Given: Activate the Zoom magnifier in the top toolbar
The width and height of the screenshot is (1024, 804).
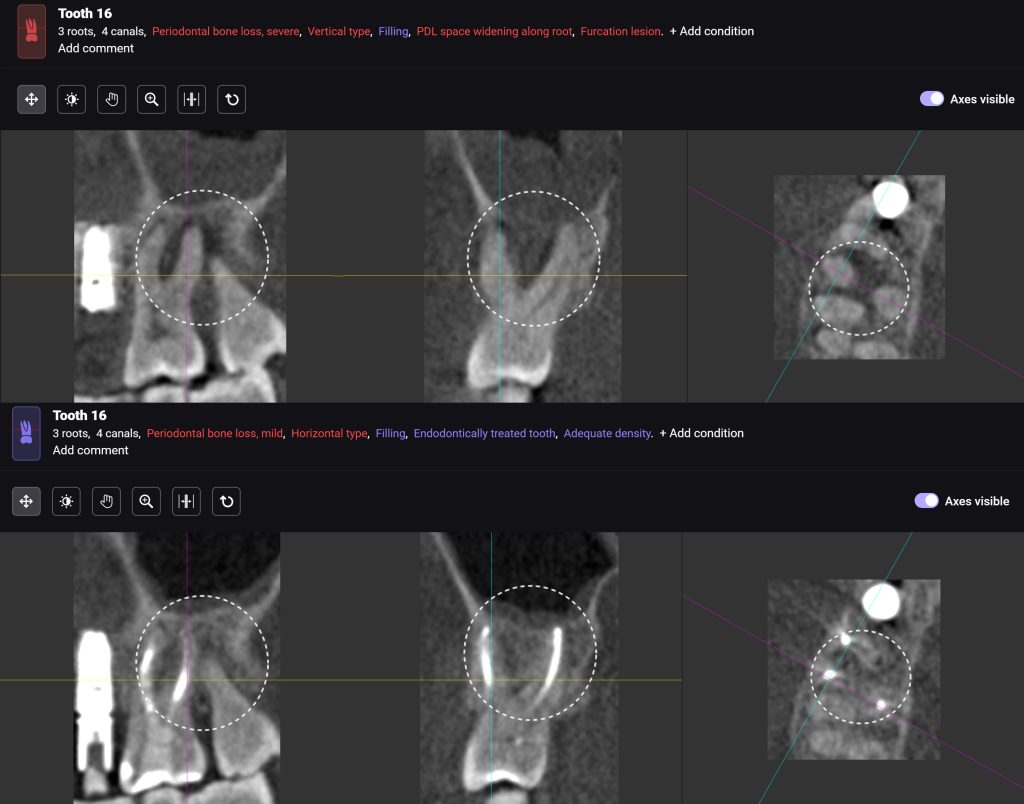Looking at the screenshot, I should click(x=151, y=99).
